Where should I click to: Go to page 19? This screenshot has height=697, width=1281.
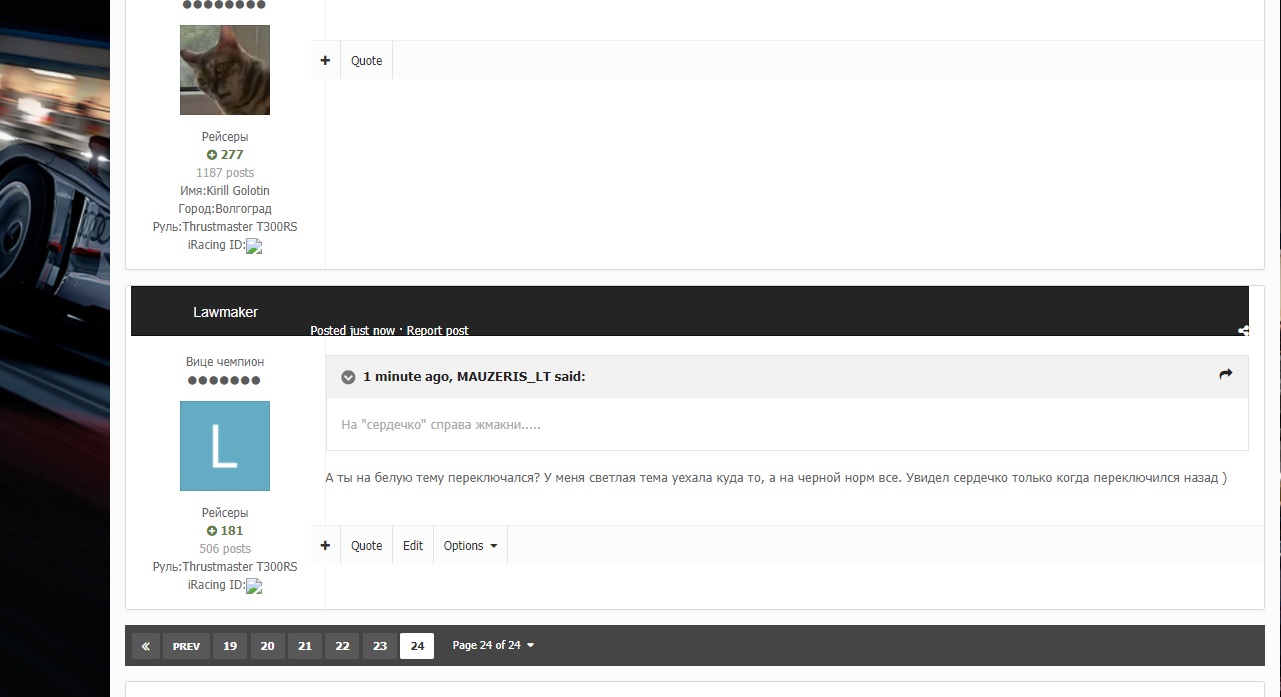(229, 646)
